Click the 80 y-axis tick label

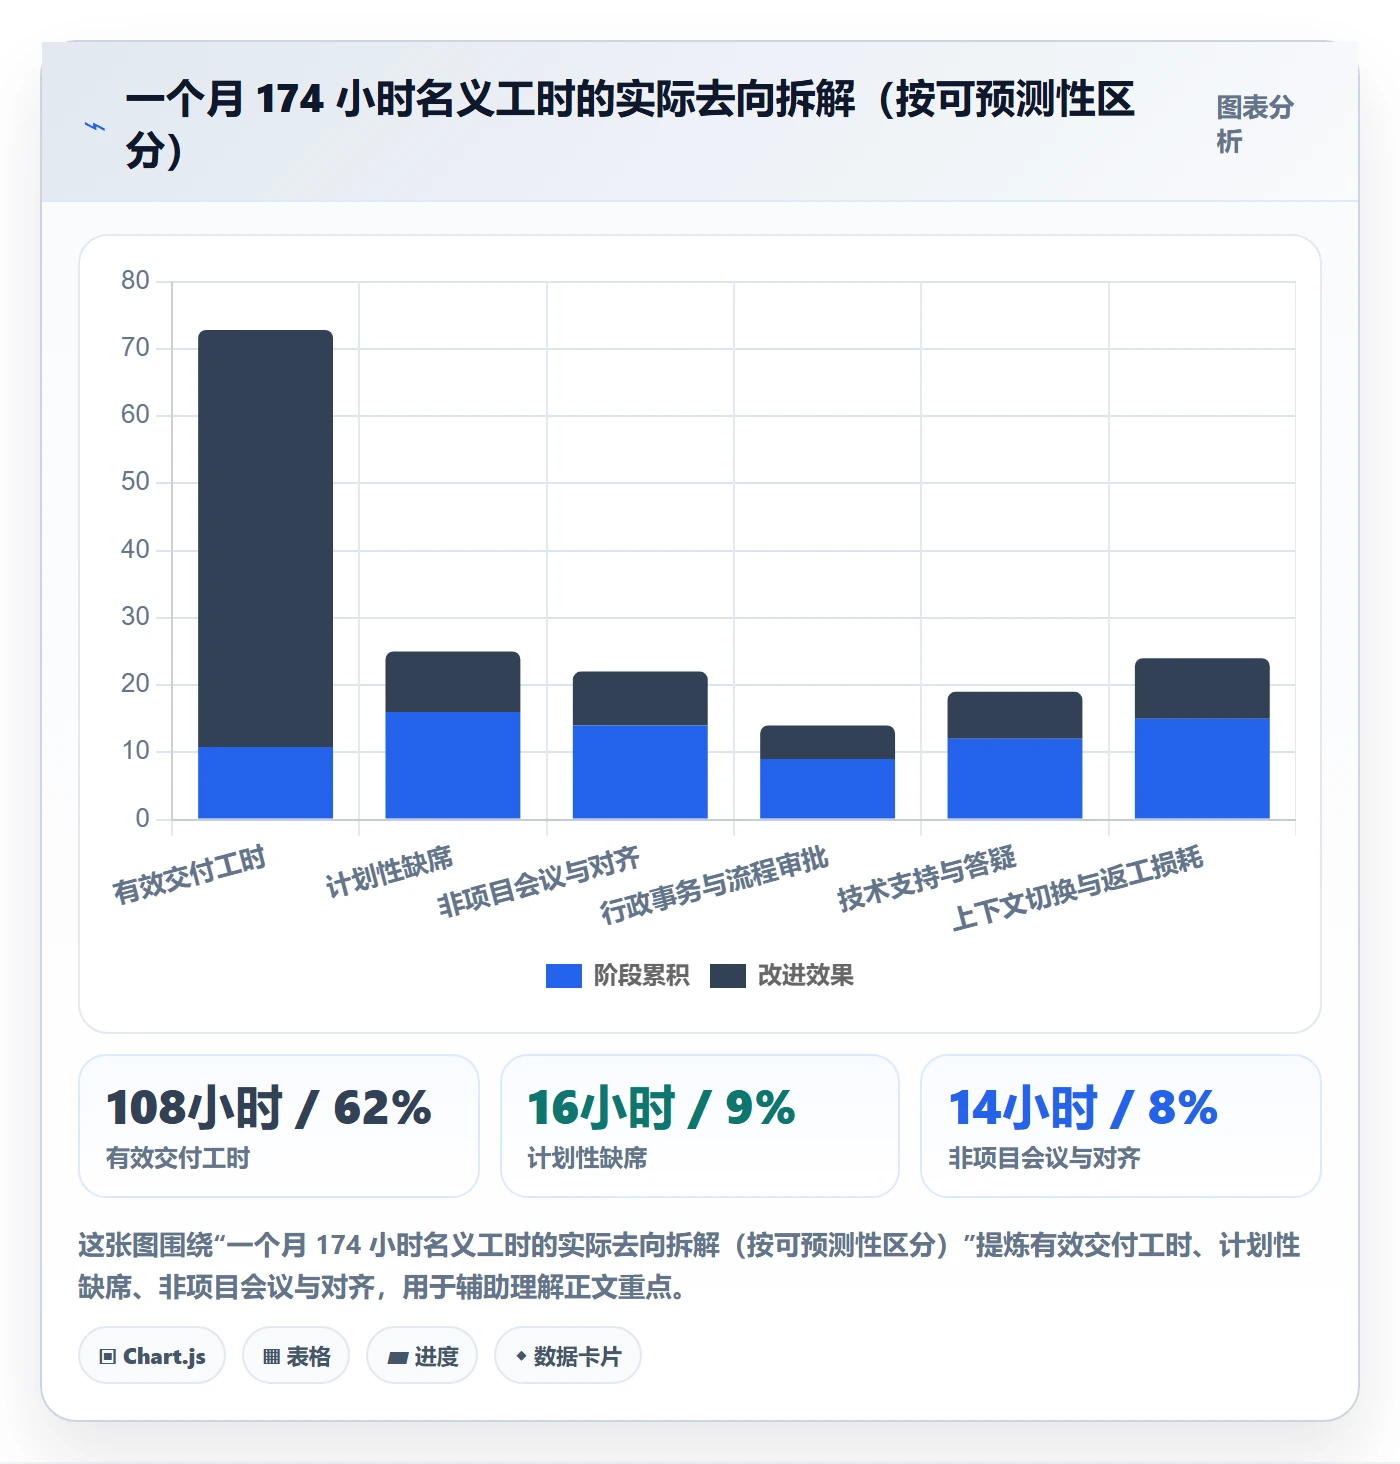(135, 281)
